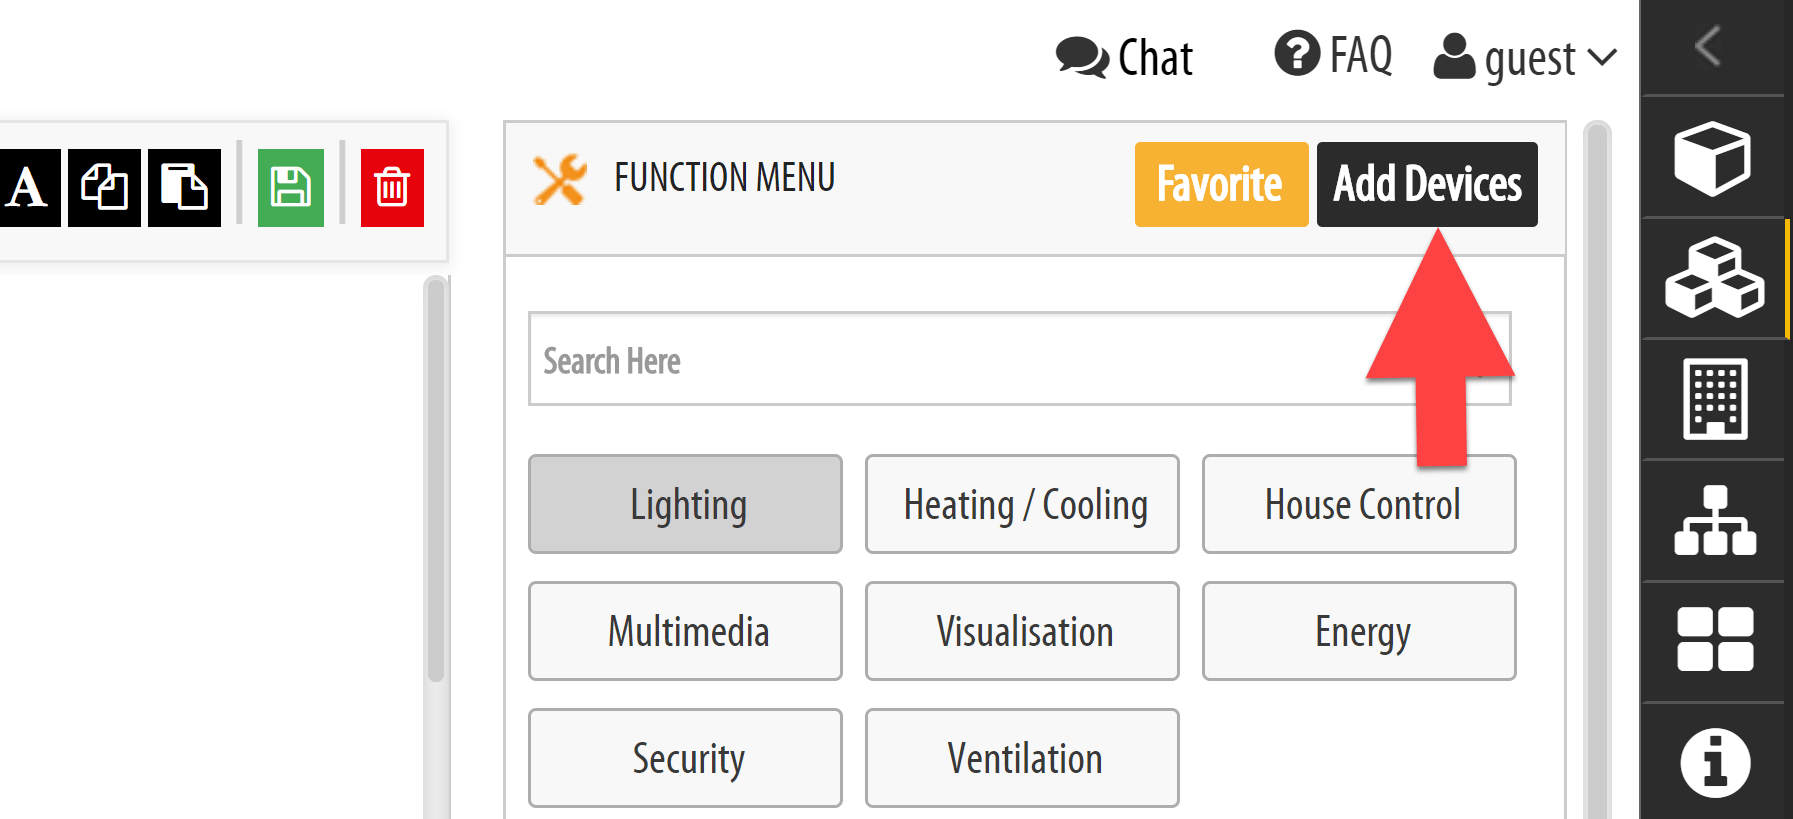Select the Heating / Cooling category

point(1022,504)
